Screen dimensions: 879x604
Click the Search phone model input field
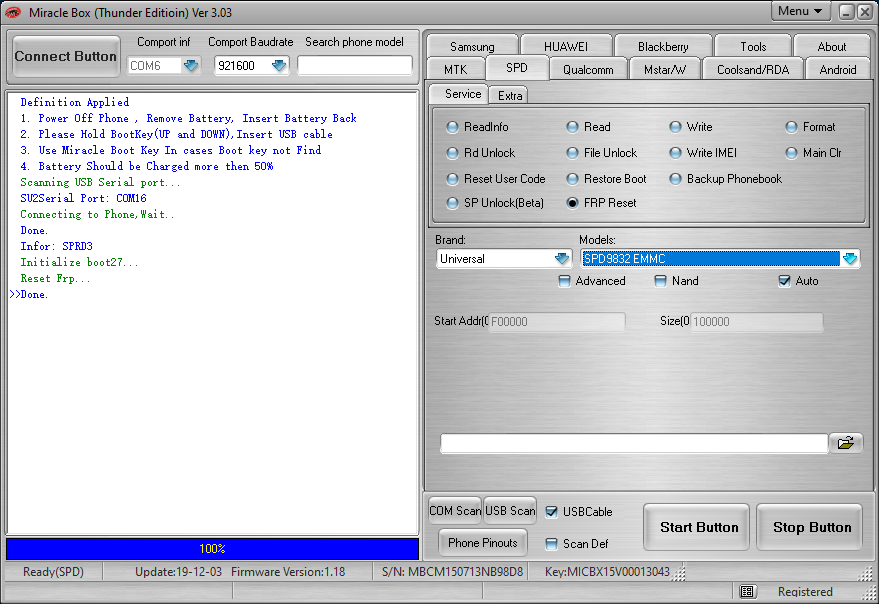(x=355, y=66)
